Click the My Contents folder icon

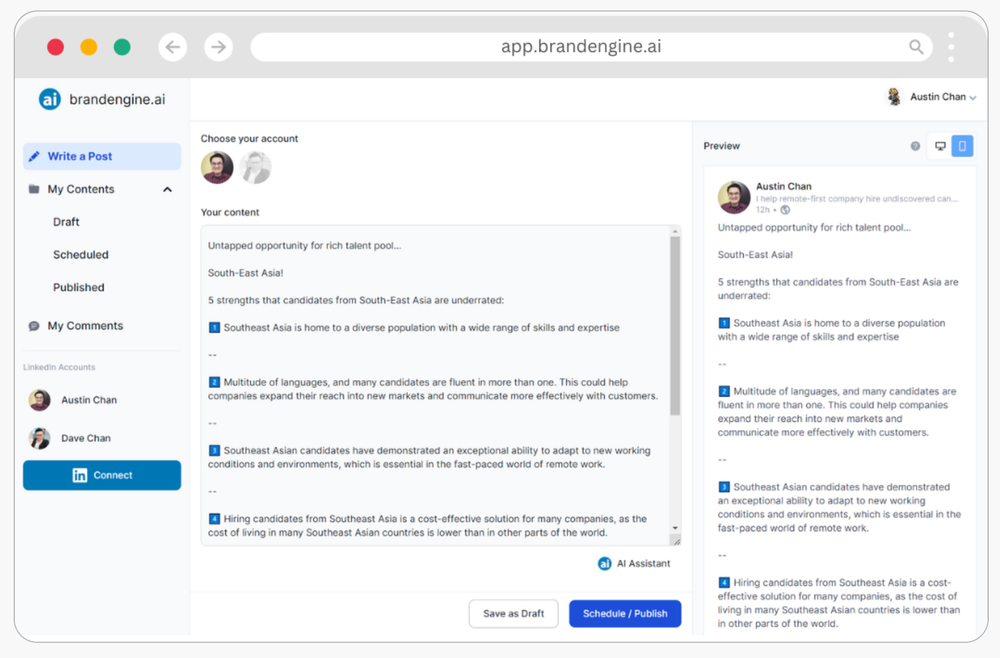pyautogui.click(x=34, y=189)
